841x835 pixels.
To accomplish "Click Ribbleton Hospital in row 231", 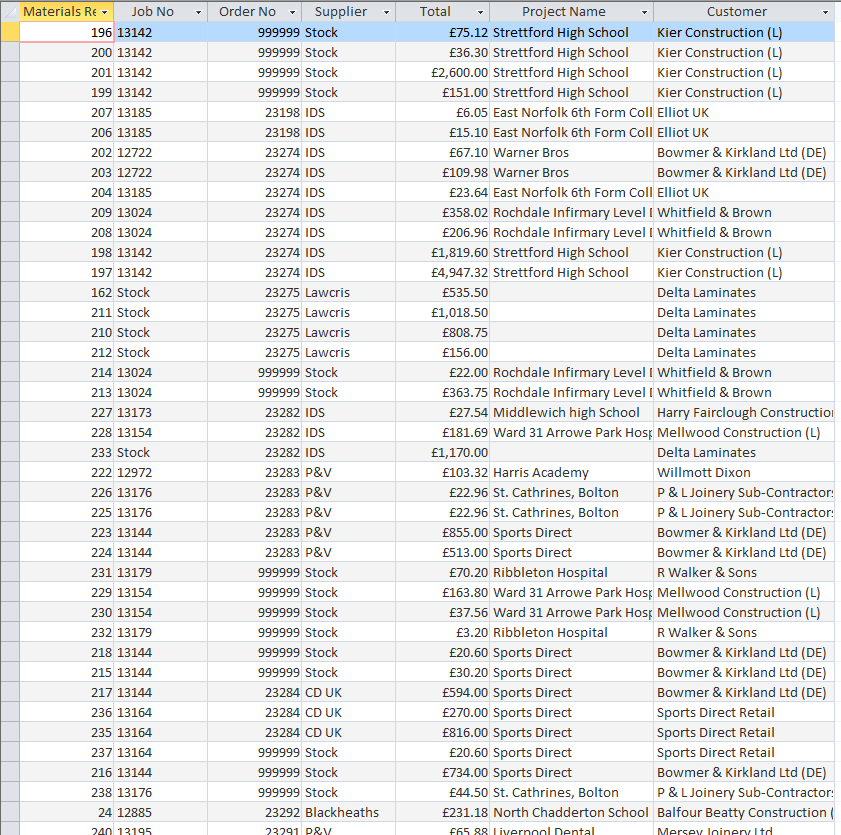I will [x=572, y=572].
